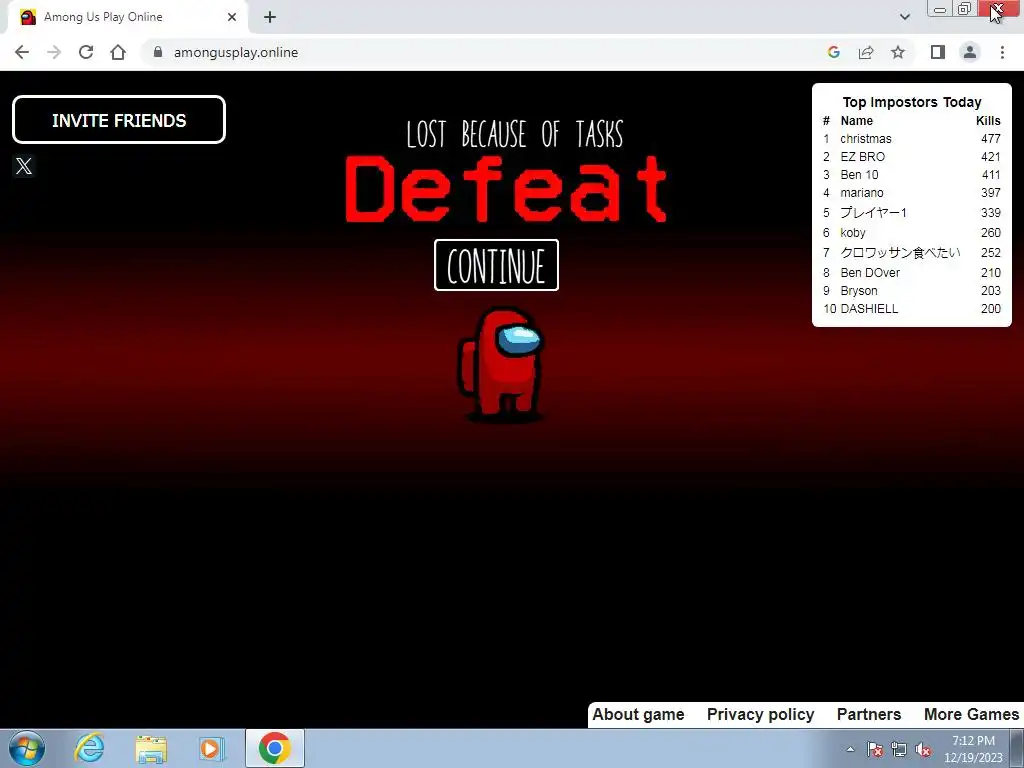Click the browser forward arrow

pos(54,52)
